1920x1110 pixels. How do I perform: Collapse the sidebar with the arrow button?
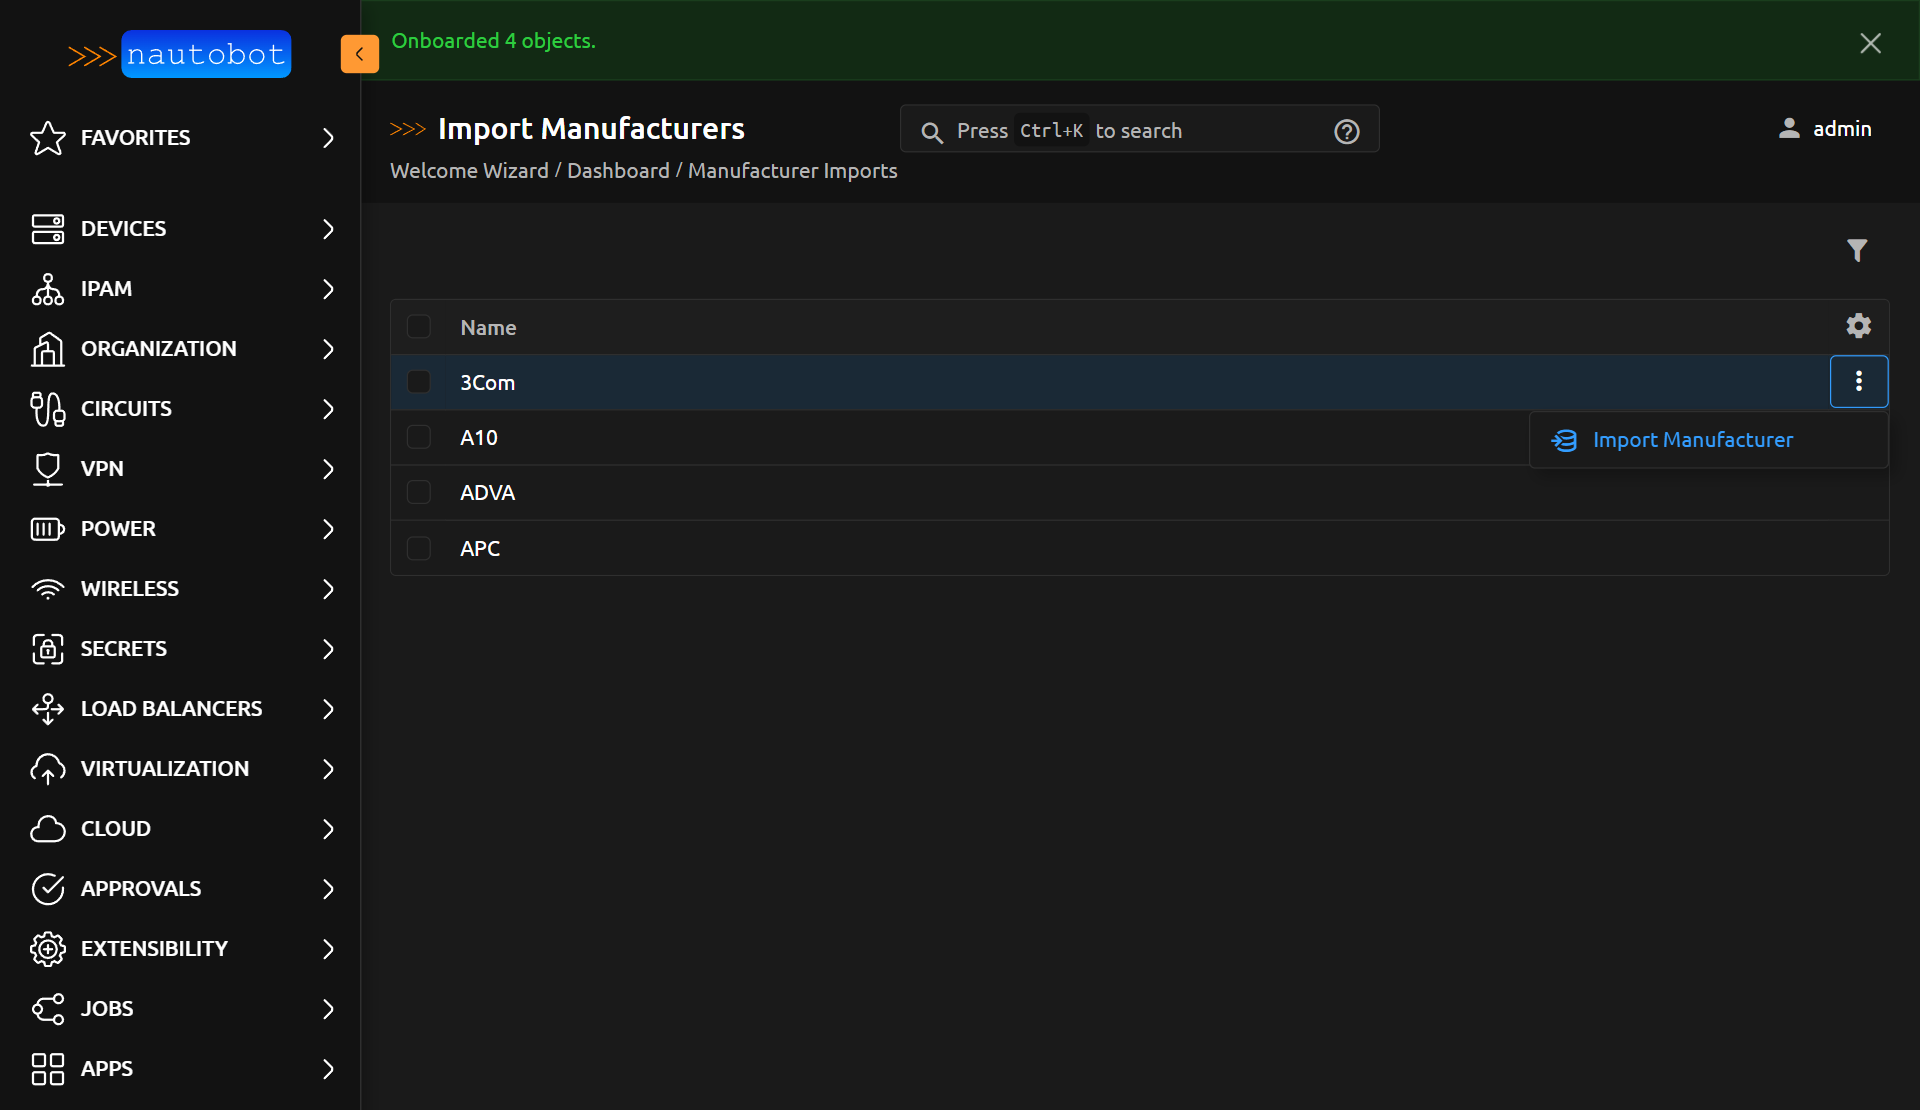click(359, 54)
